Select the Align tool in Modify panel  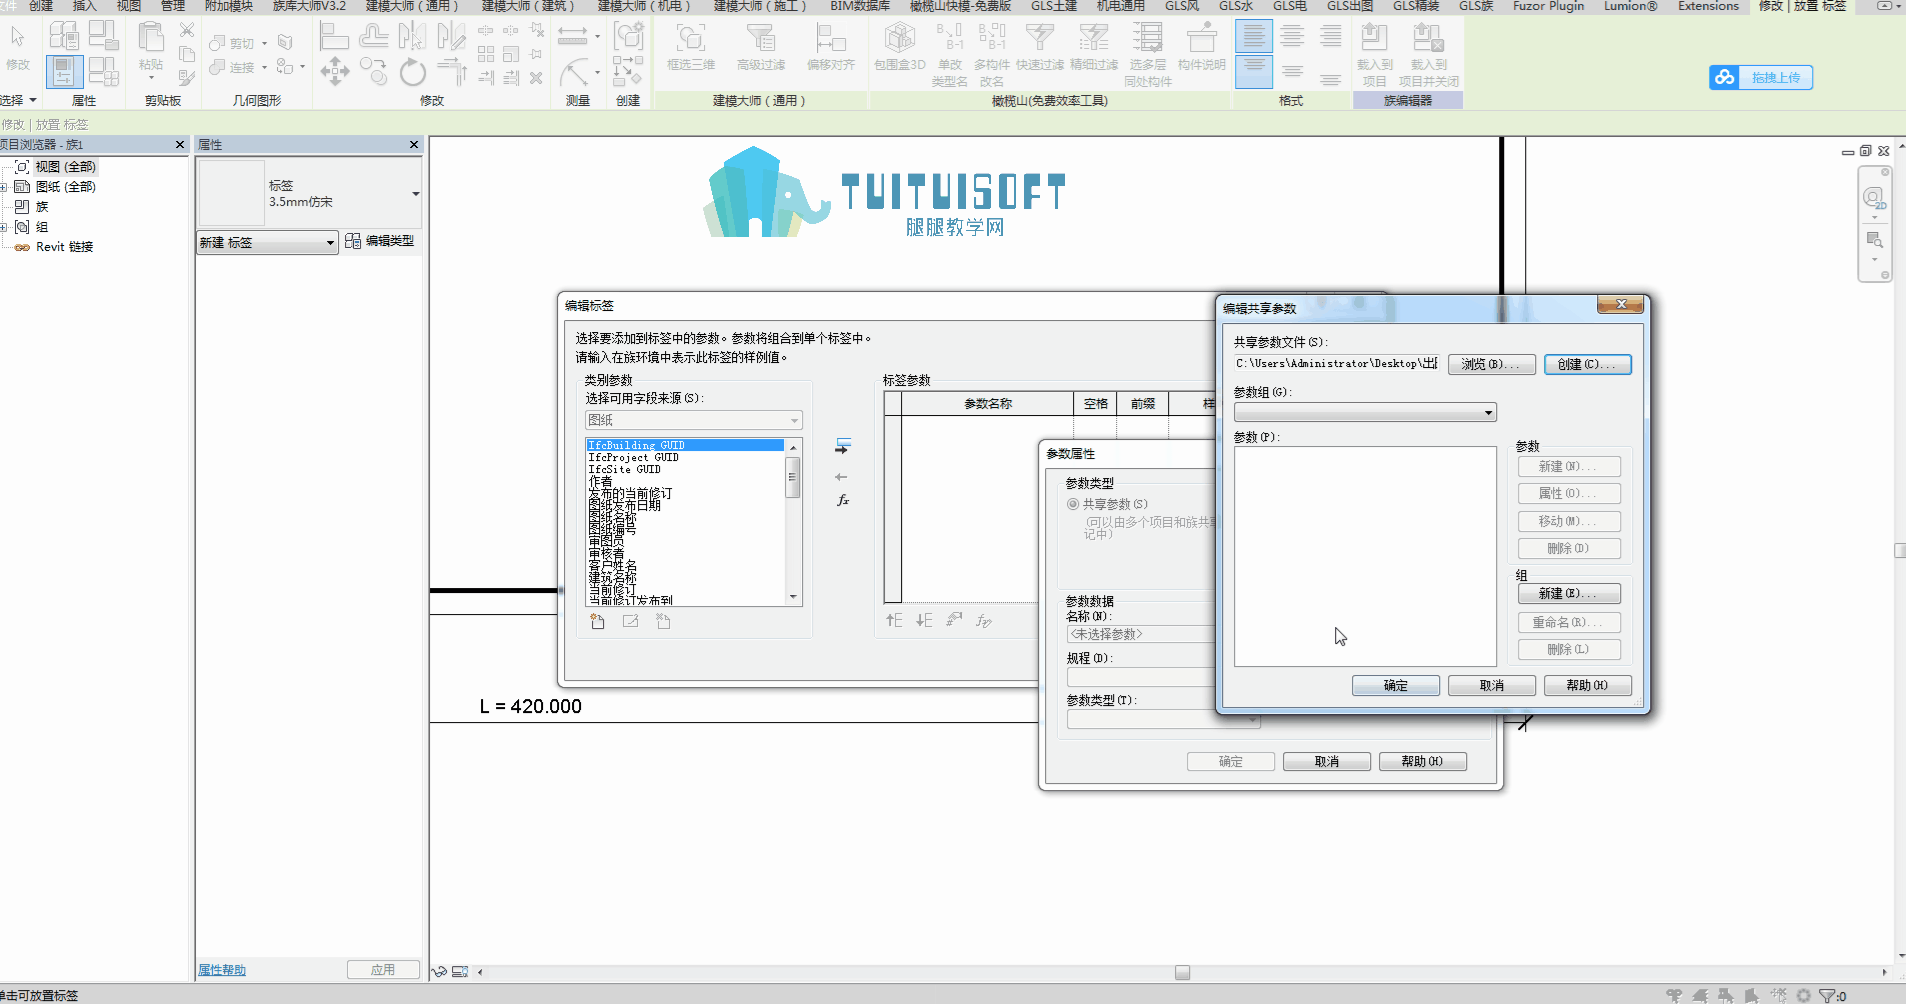click(x=334, y=37)
